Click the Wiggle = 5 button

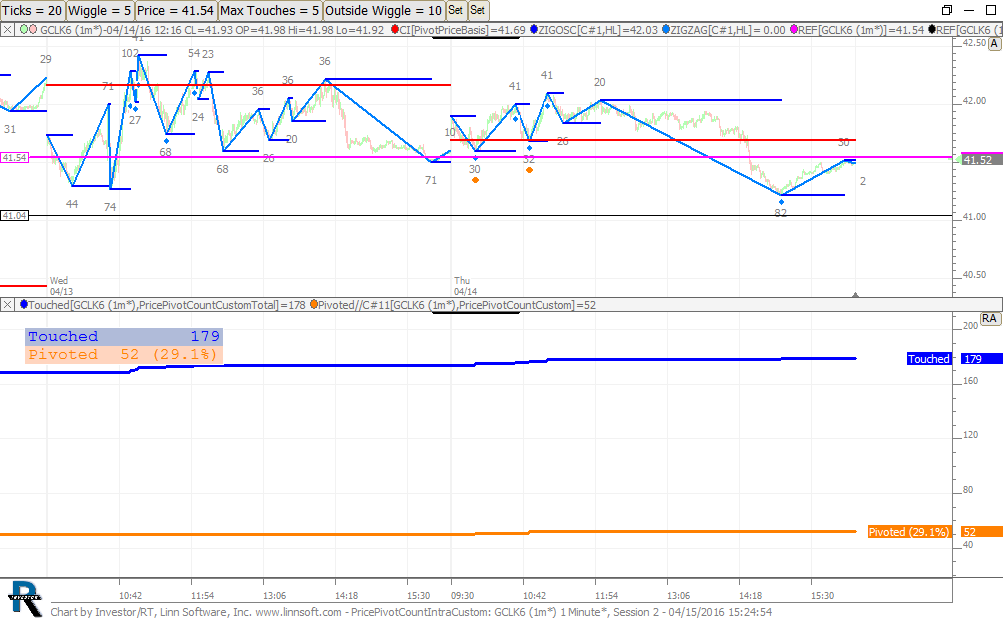coord(100,10)
